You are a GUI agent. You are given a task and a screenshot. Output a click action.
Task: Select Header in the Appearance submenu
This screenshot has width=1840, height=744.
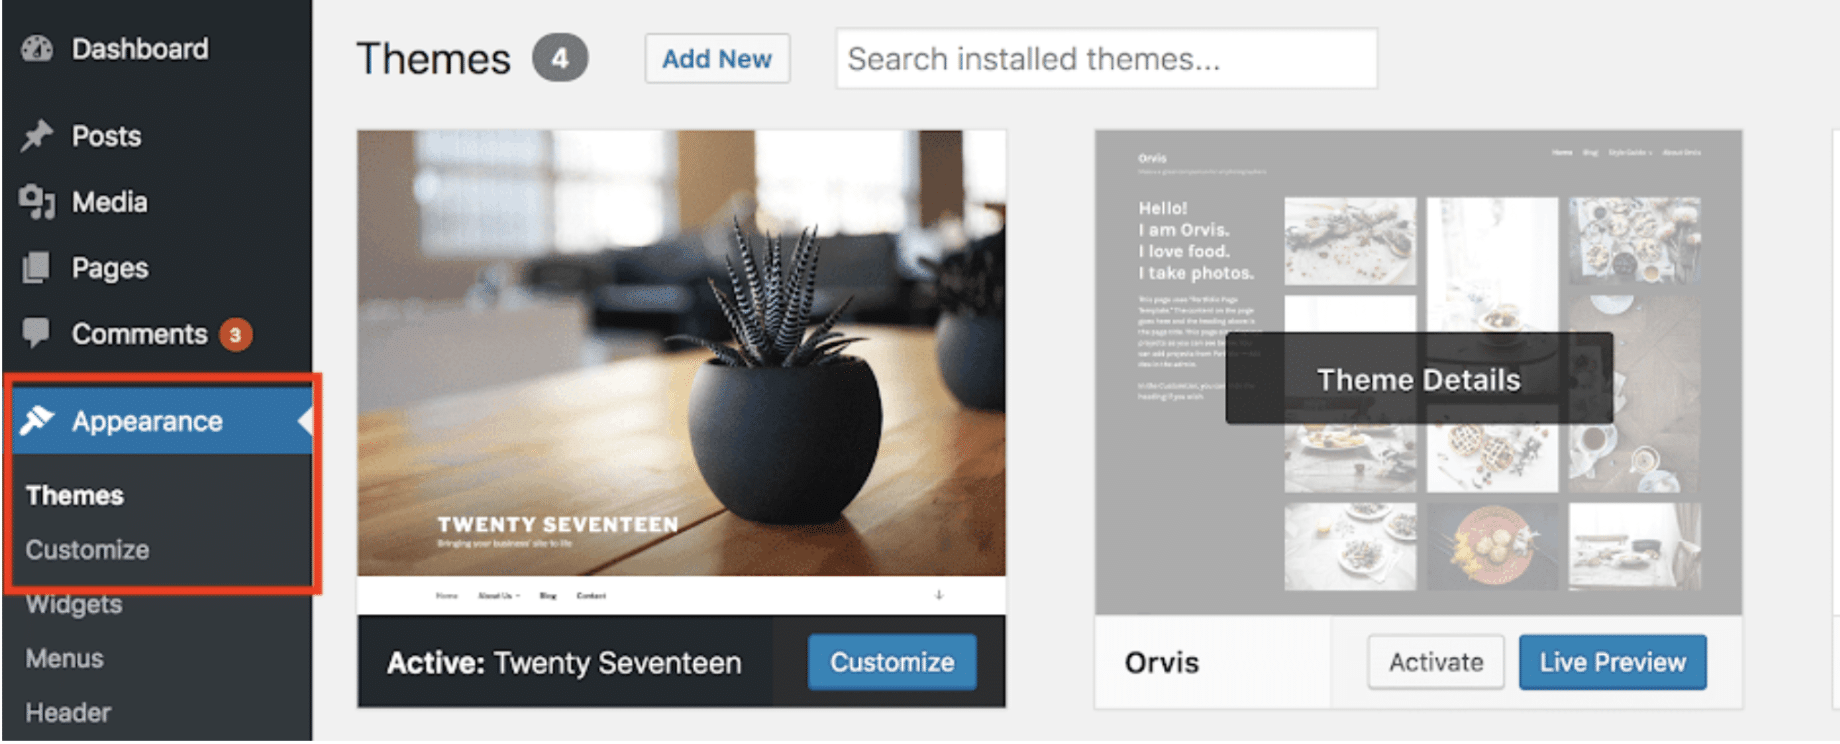(68, 713)
